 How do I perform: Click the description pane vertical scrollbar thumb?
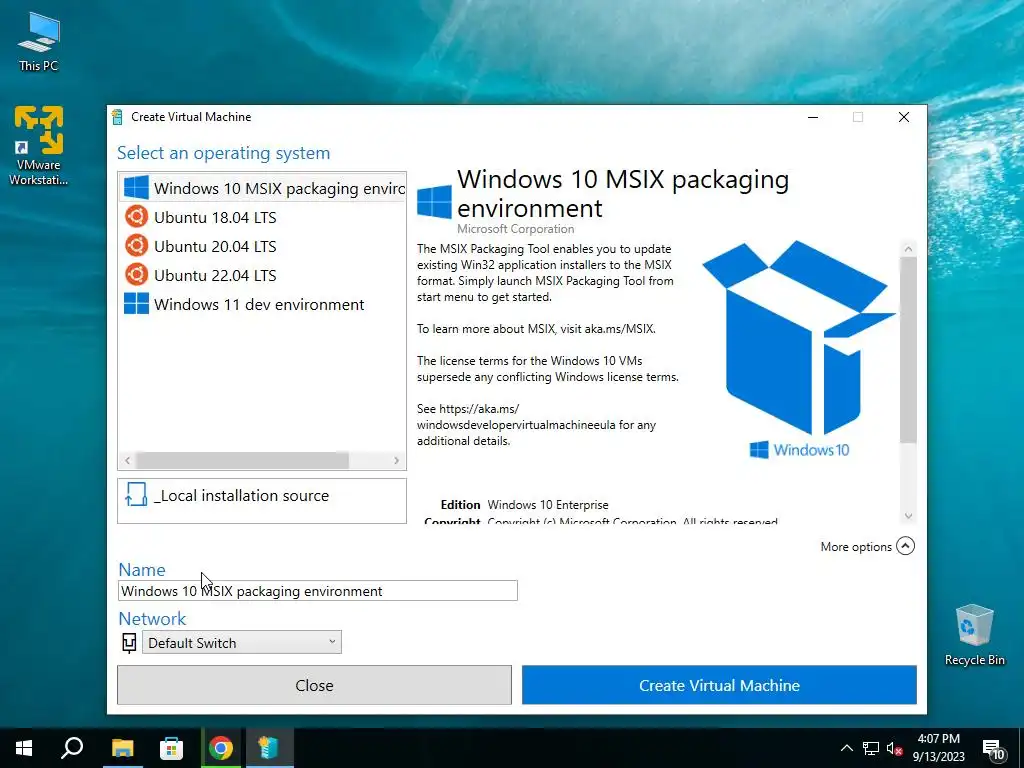pos(908,349)
